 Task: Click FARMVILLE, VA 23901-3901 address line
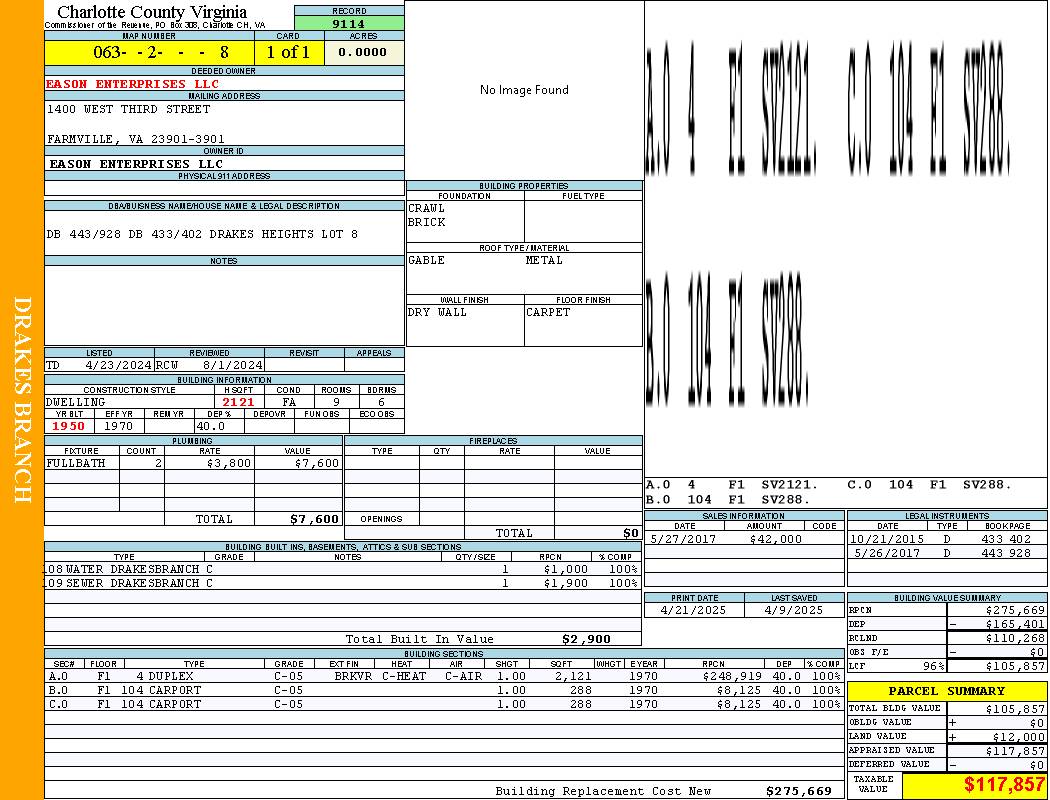[x=136, y=139]
